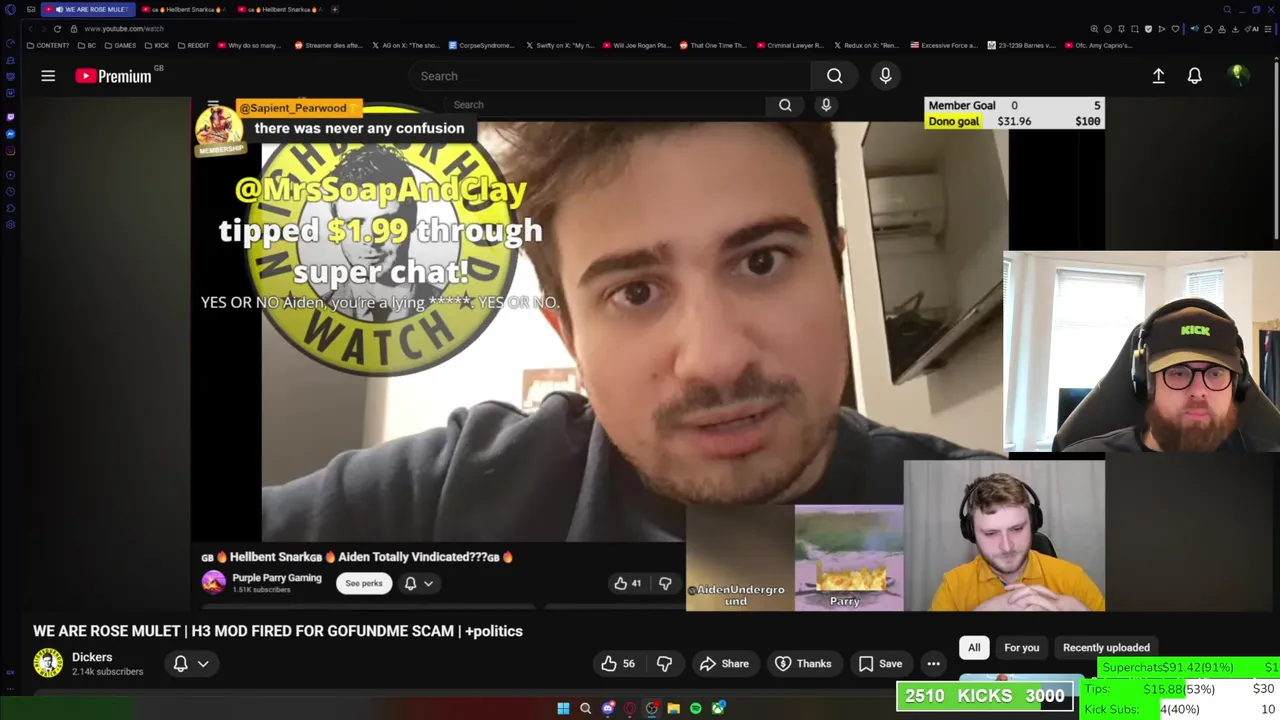This screenshot has height=720, width=1280.
Task: Like the Dickers video (56 likes)
Action: (618, 664)
